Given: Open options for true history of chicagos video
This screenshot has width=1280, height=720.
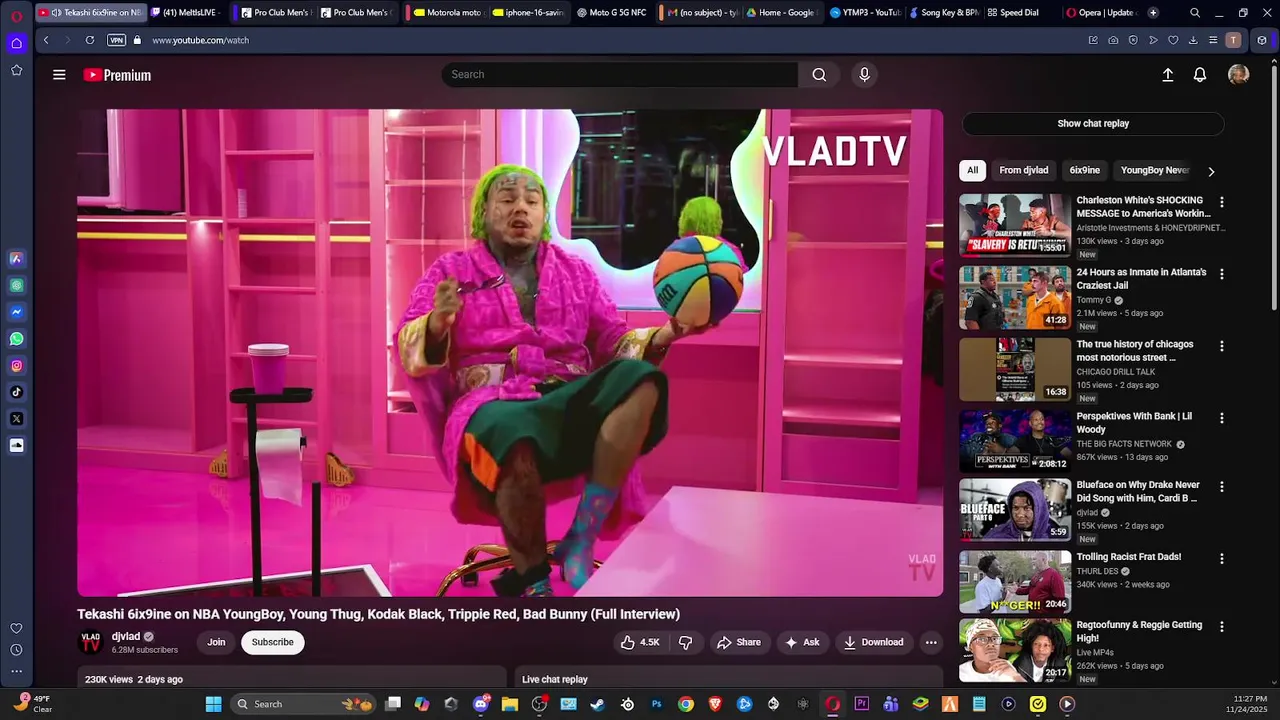Looking at the screenshot, I should pyautogui.click(x=1221, y=346).
